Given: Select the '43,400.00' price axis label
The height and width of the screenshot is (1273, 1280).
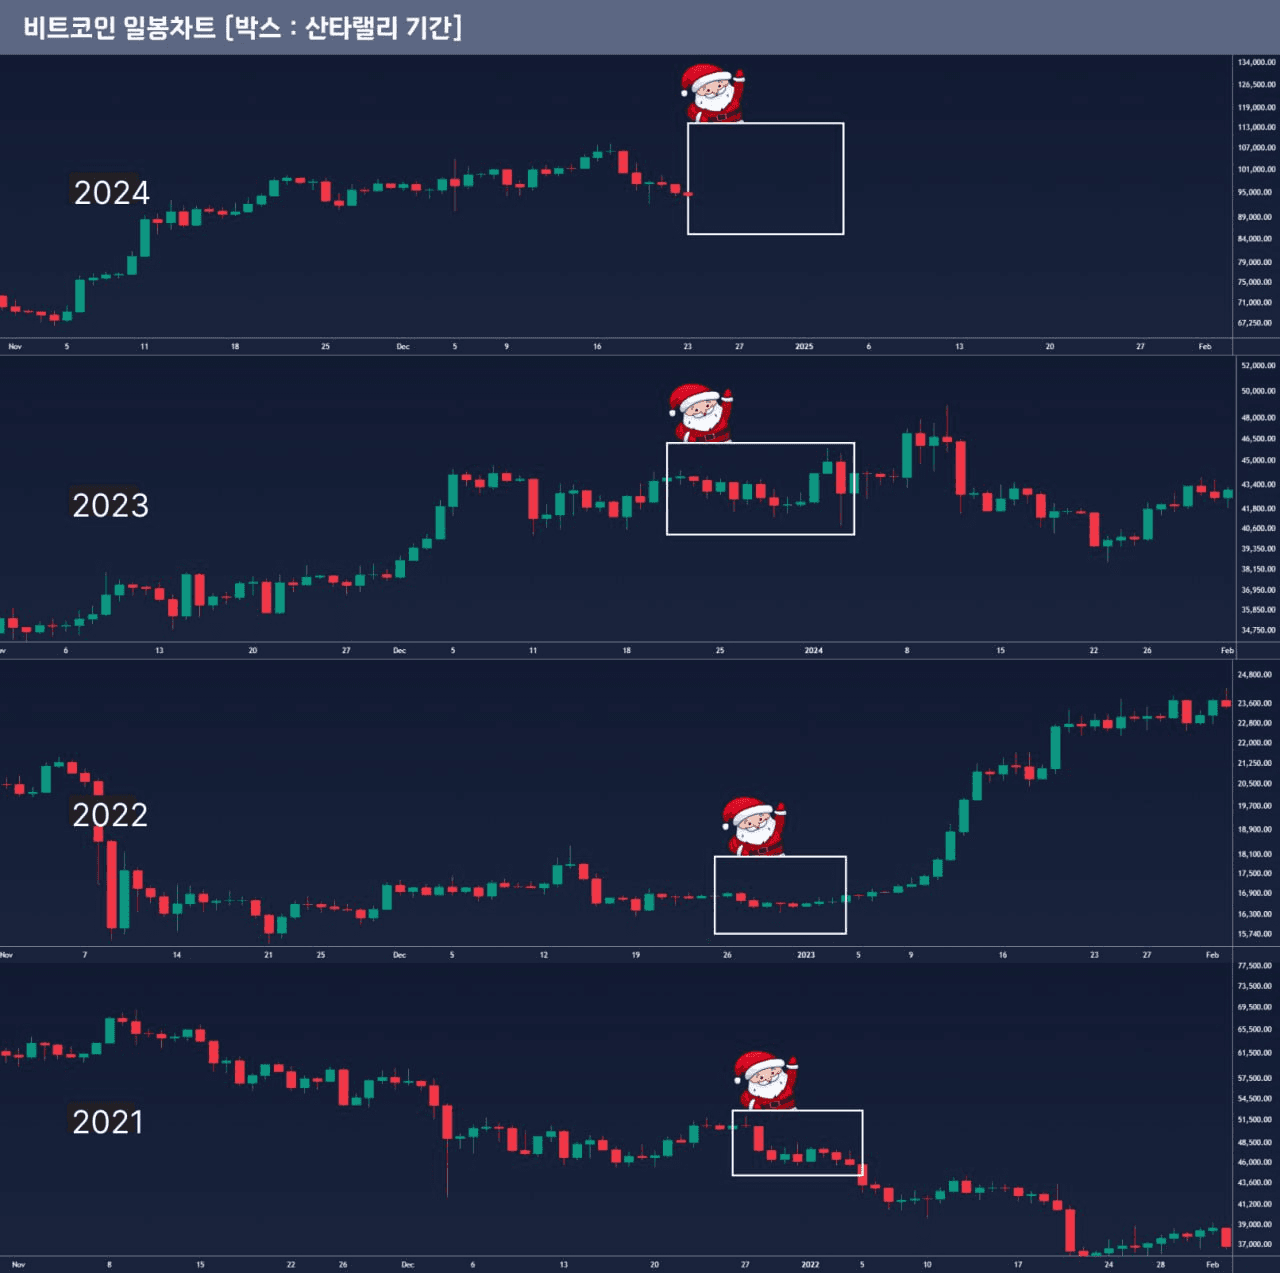Looking at the screenshot, I should point(1258,484).
